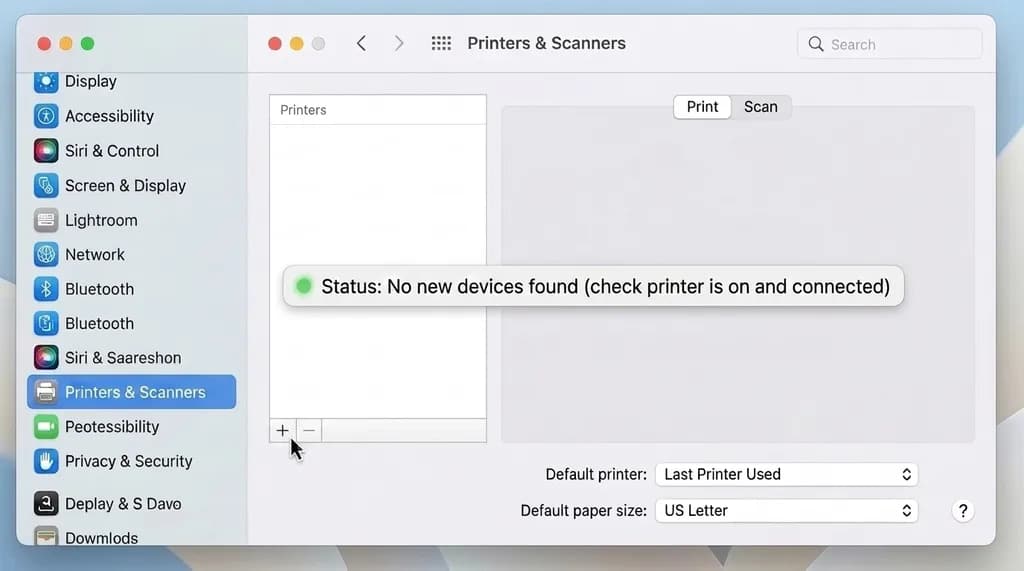Click the Printers list header

(x=377, y=110)
